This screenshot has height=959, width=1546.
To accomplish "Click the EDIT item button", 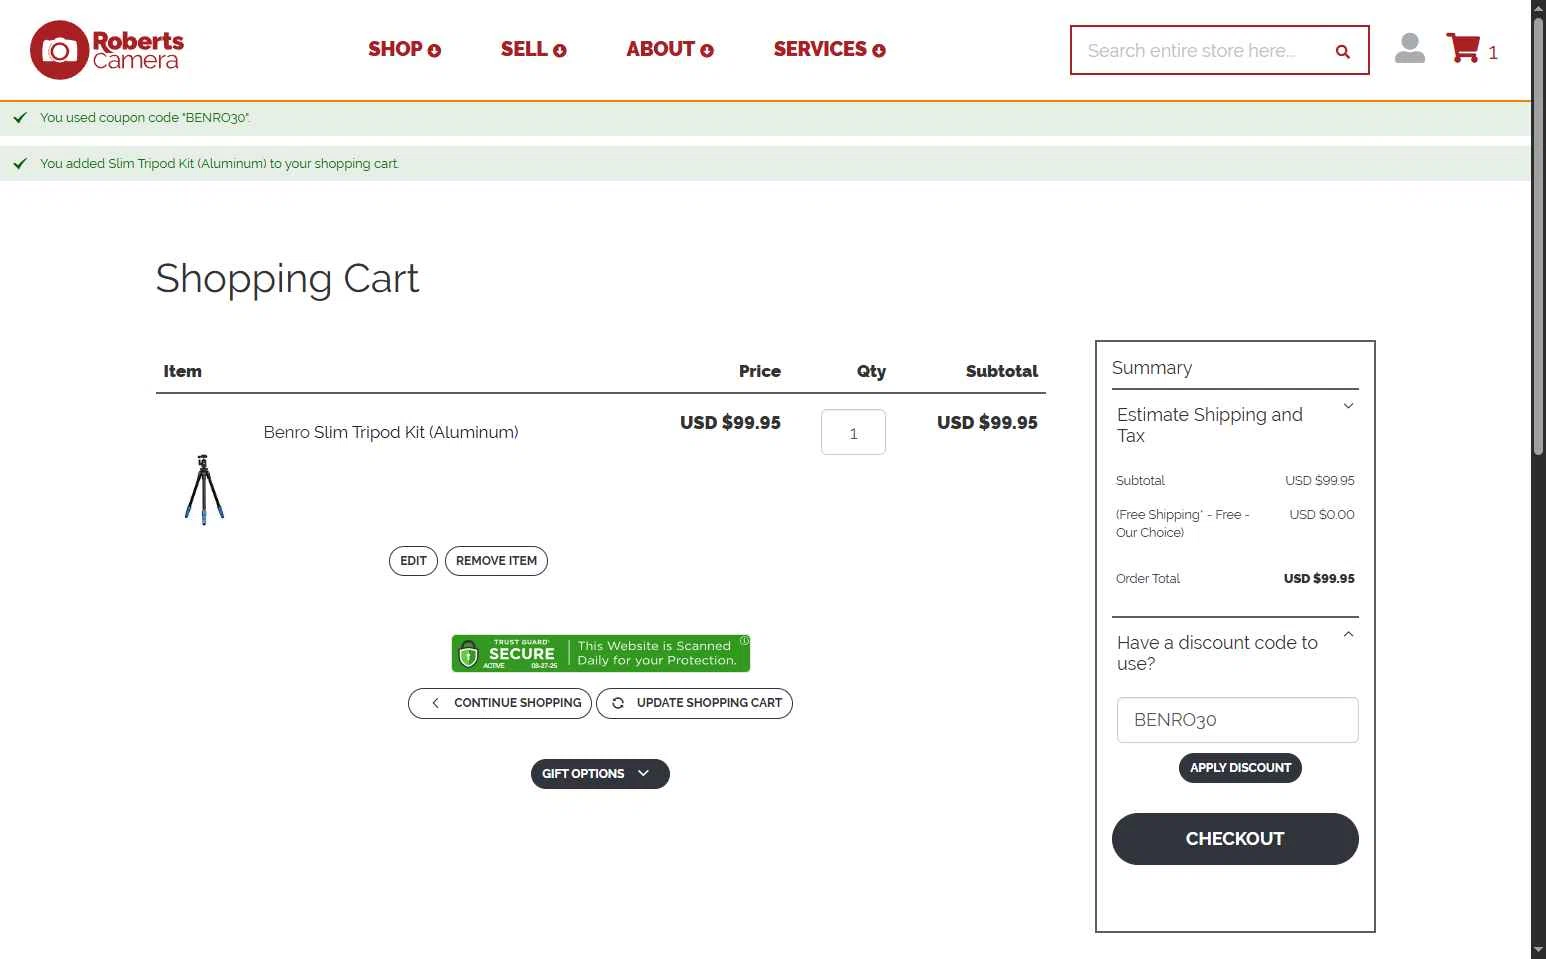I will pos(413,561).
